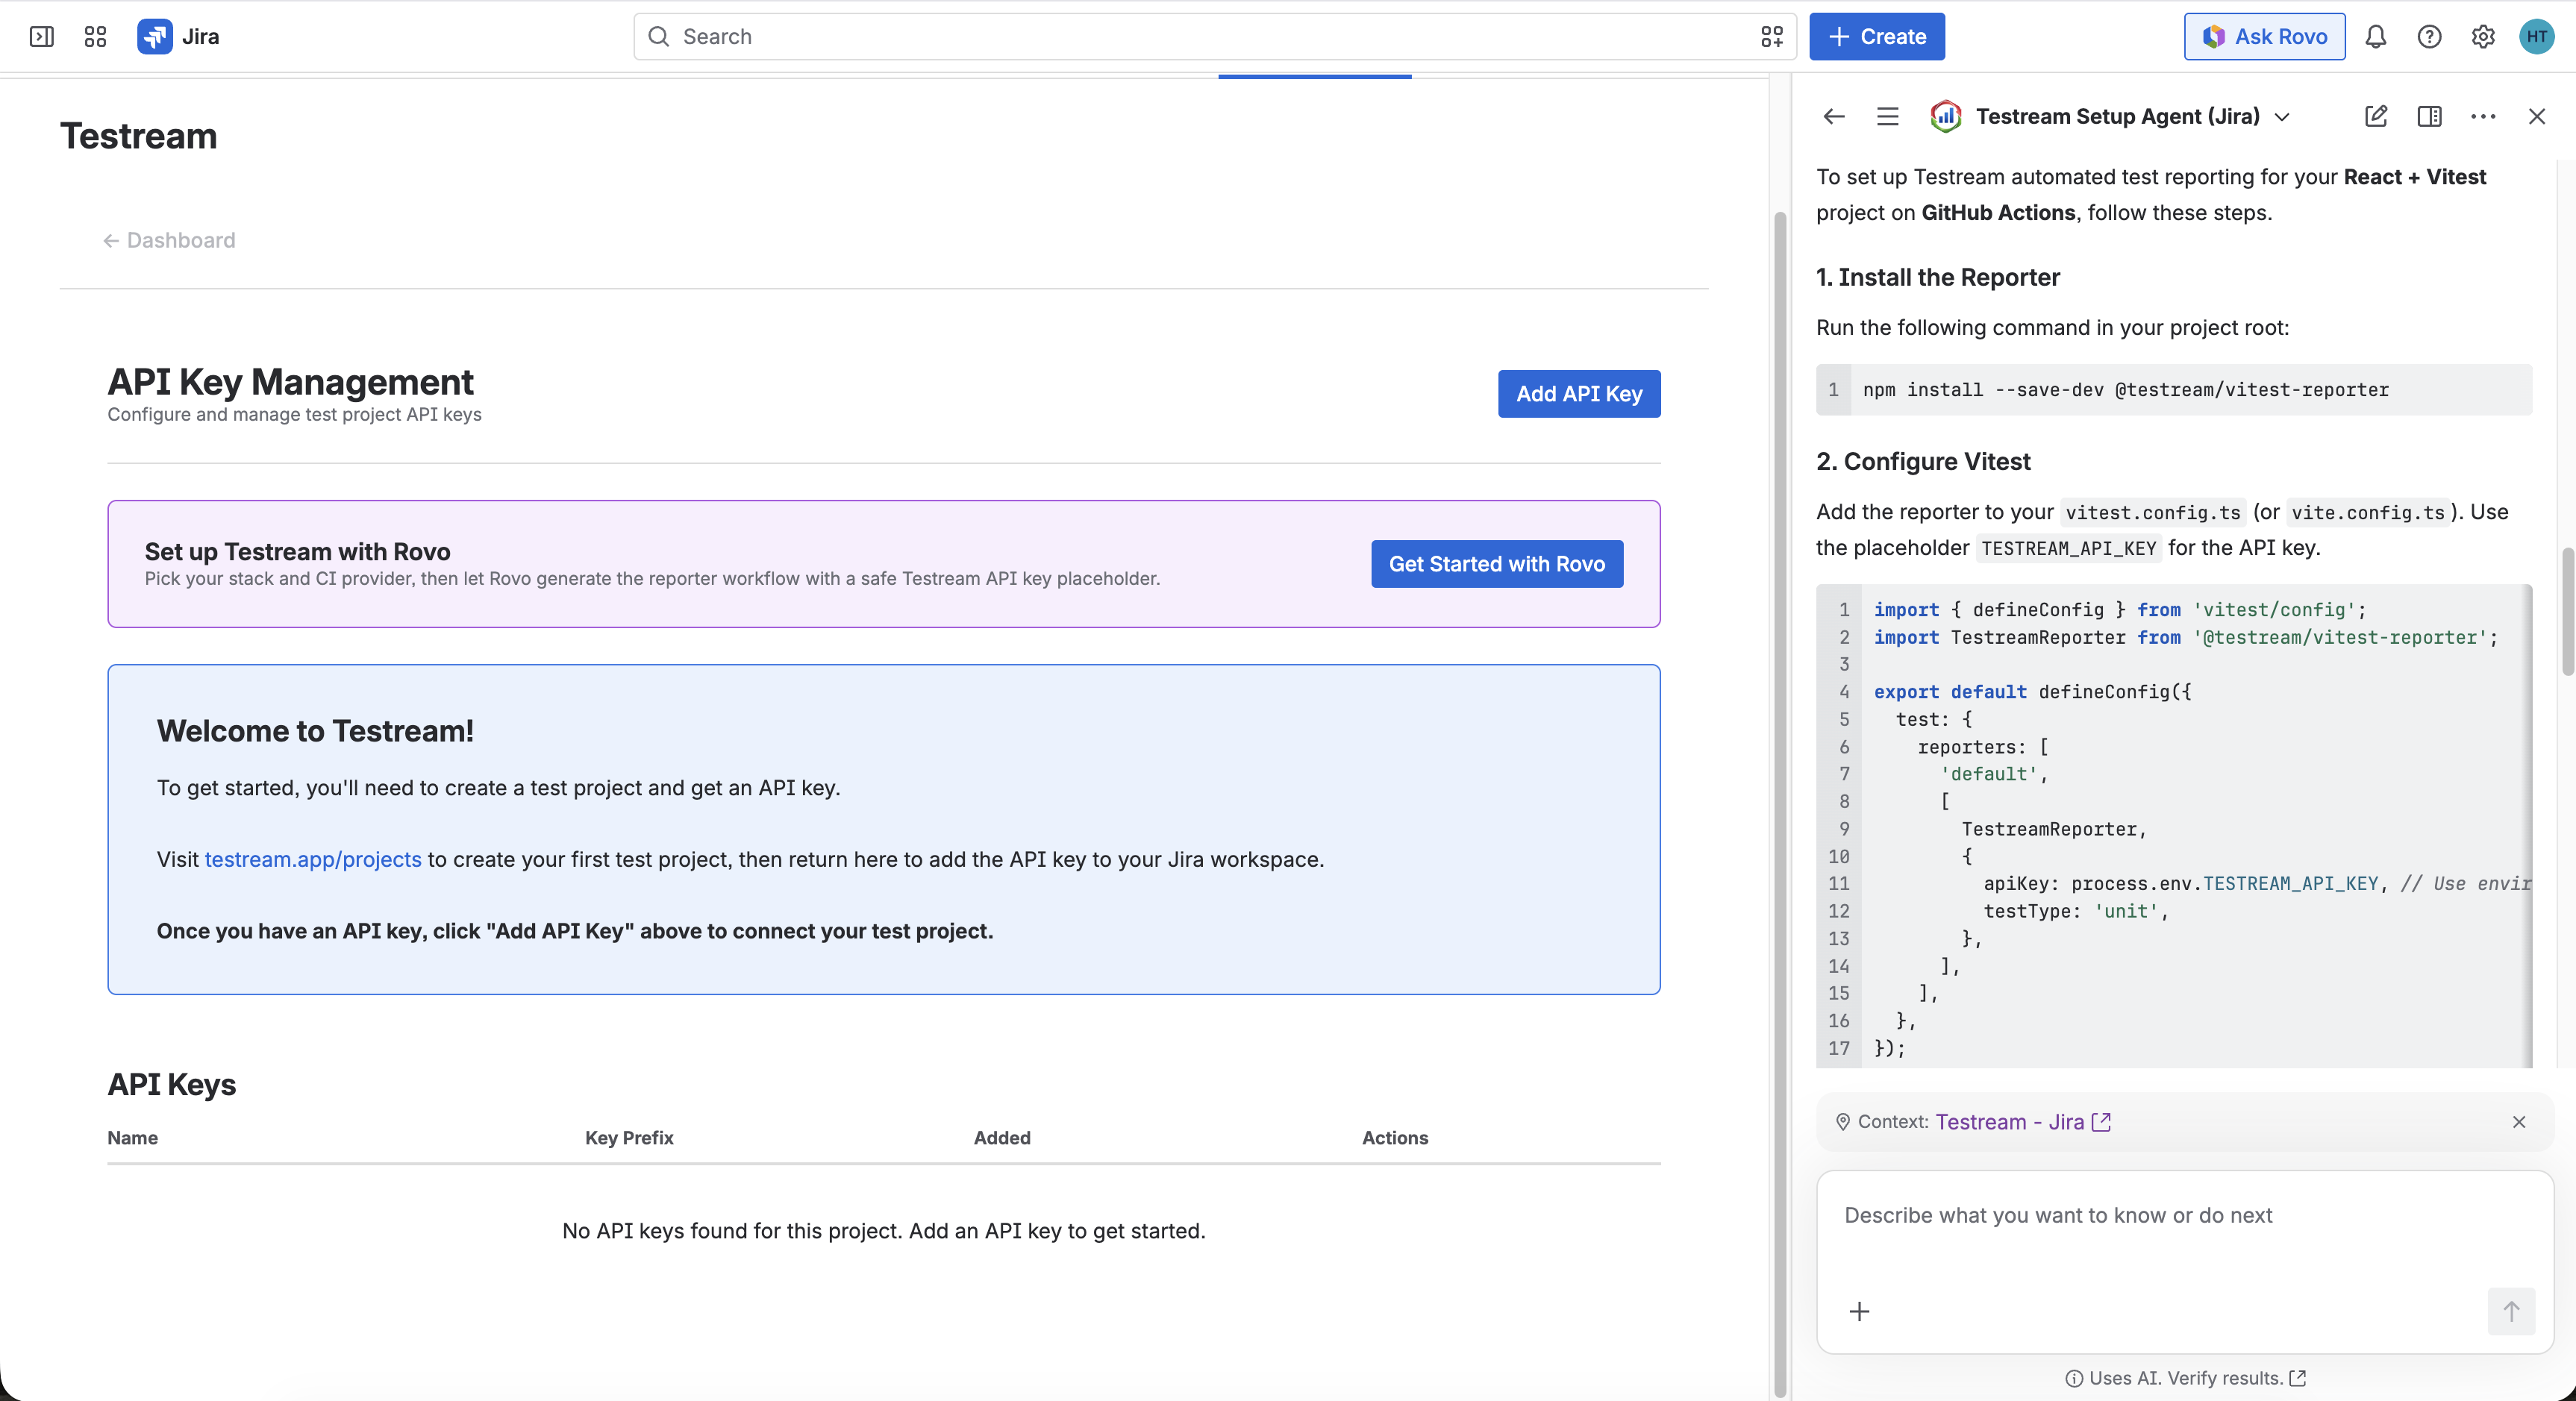
Task: Click Add API Key button
Action: point(1579,394)
